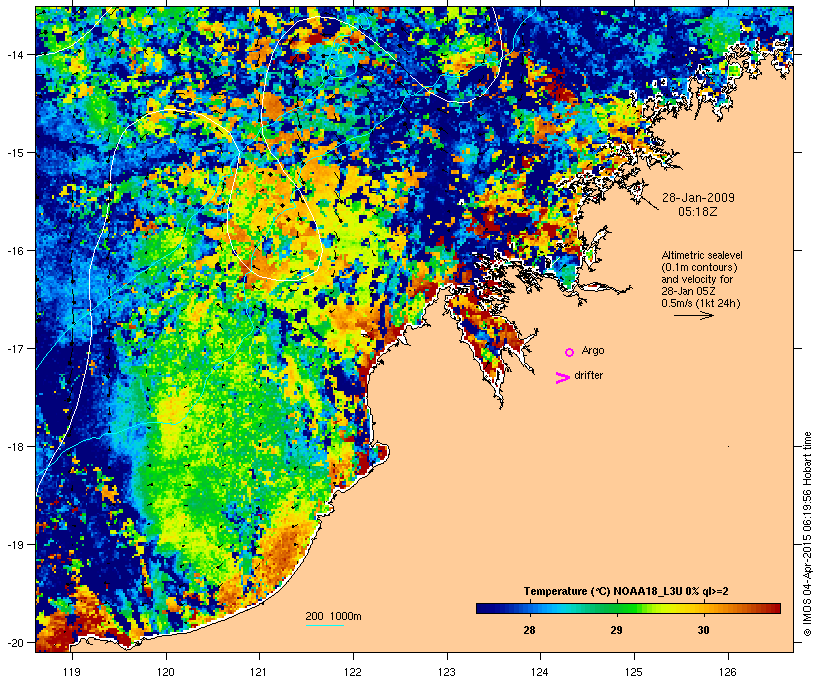Click the 'and velocity for' text
Image resolution: width=820 pixels, height=680 pixels.
pos(697,279)
